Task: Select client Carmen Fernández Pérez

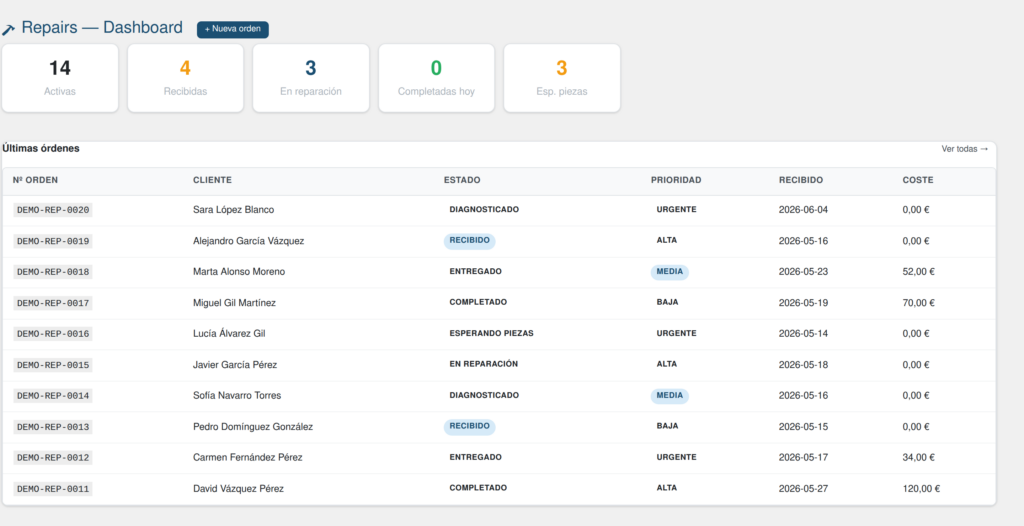Action: point(248,458)
